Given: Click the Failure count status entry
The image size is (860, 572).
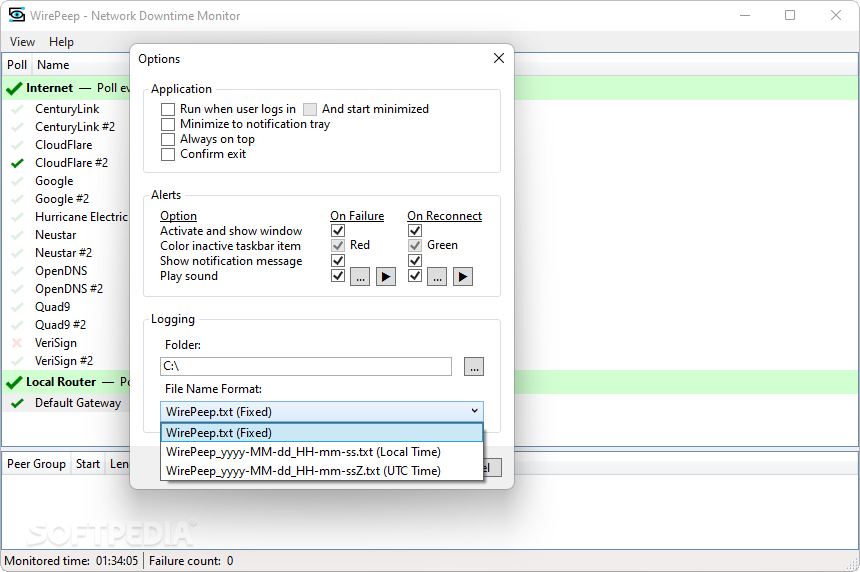Looking at the screenshot, I should point(191,561).
